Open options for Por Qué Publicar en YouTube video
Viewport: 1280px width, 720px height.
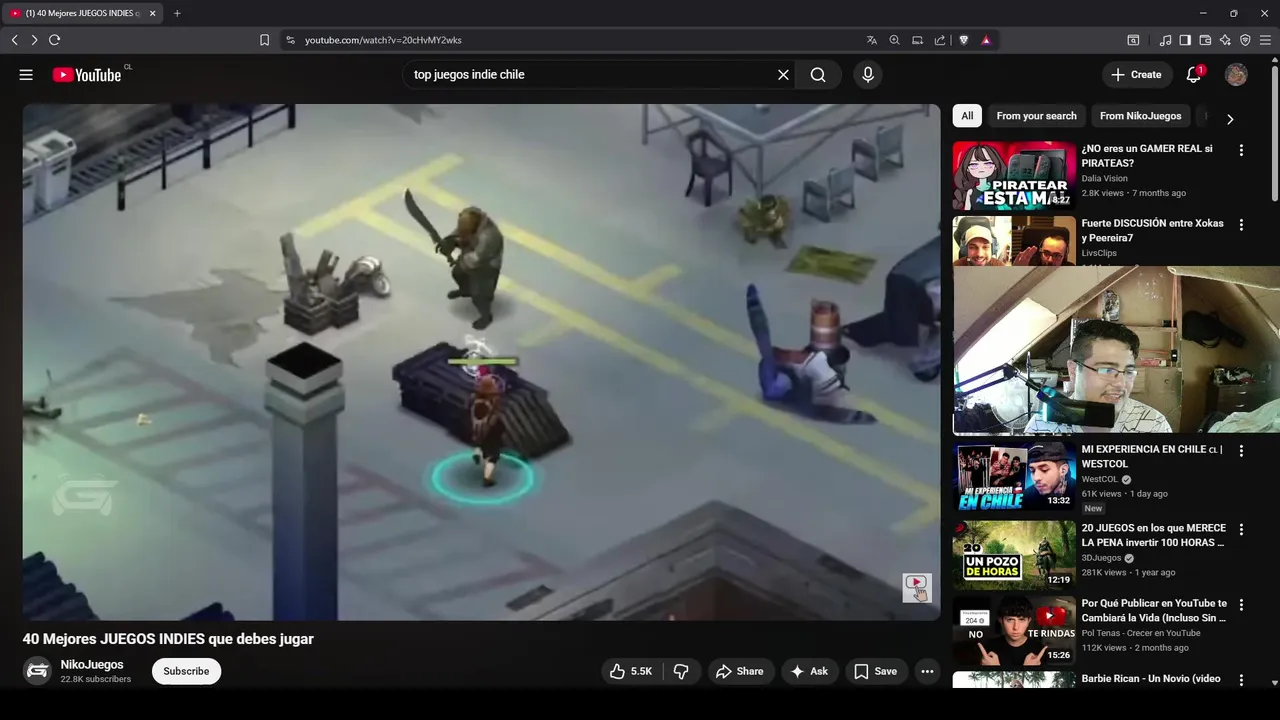coord(1241,605)
